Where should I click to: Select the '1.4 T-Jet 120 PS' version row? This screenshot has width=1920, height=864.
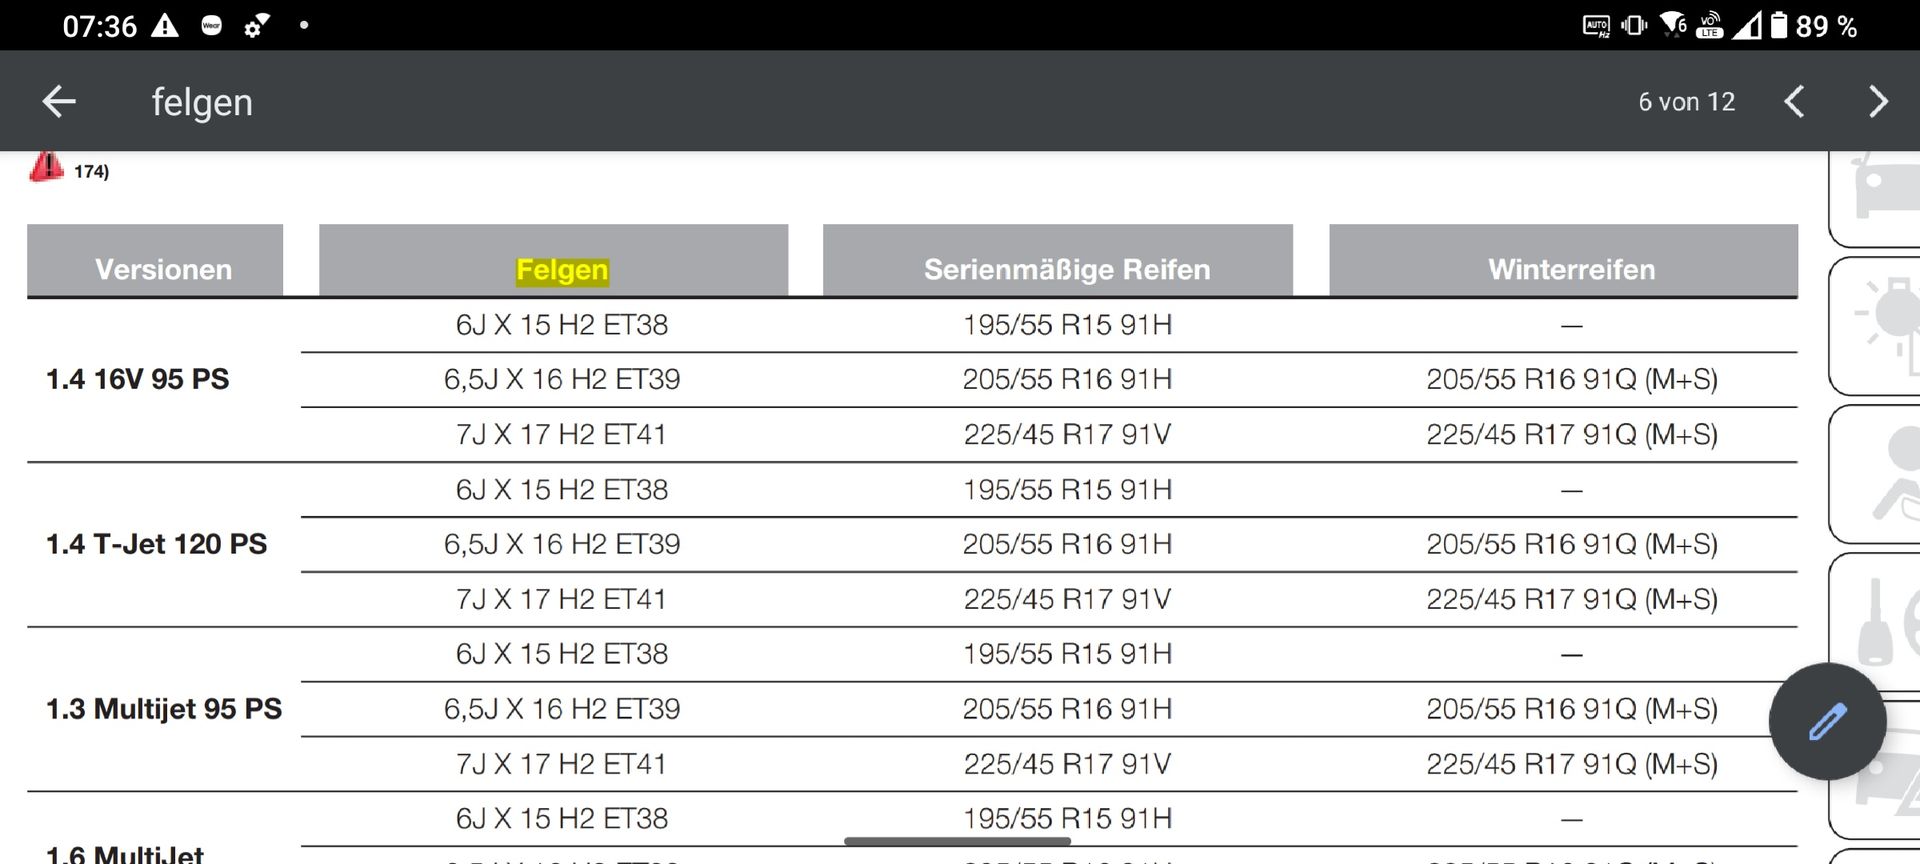(x=157, y=544)
